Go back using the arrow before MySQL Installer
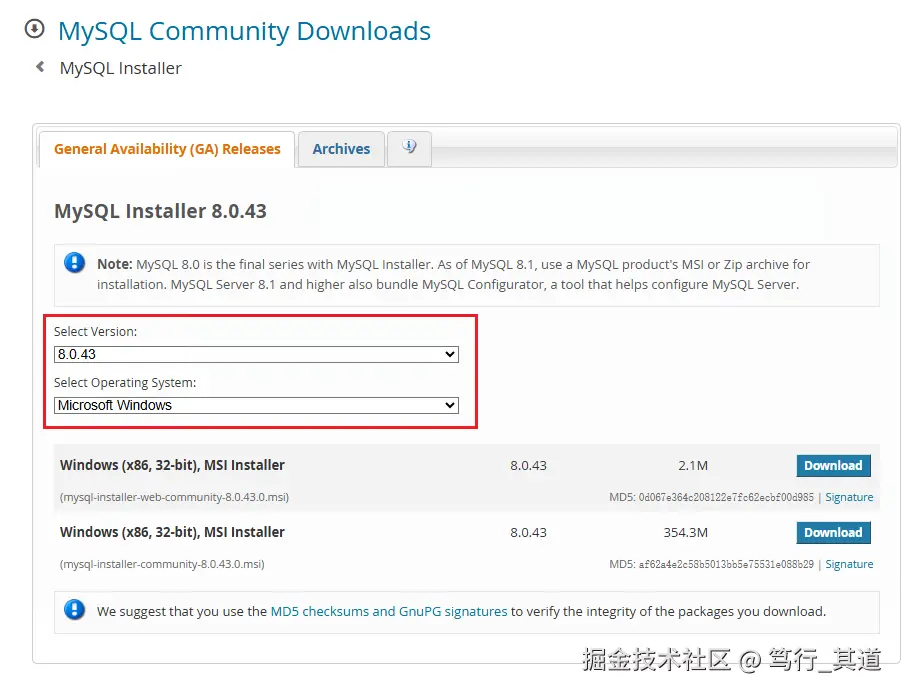Screen dimensions: 902x694 point(40,67)
